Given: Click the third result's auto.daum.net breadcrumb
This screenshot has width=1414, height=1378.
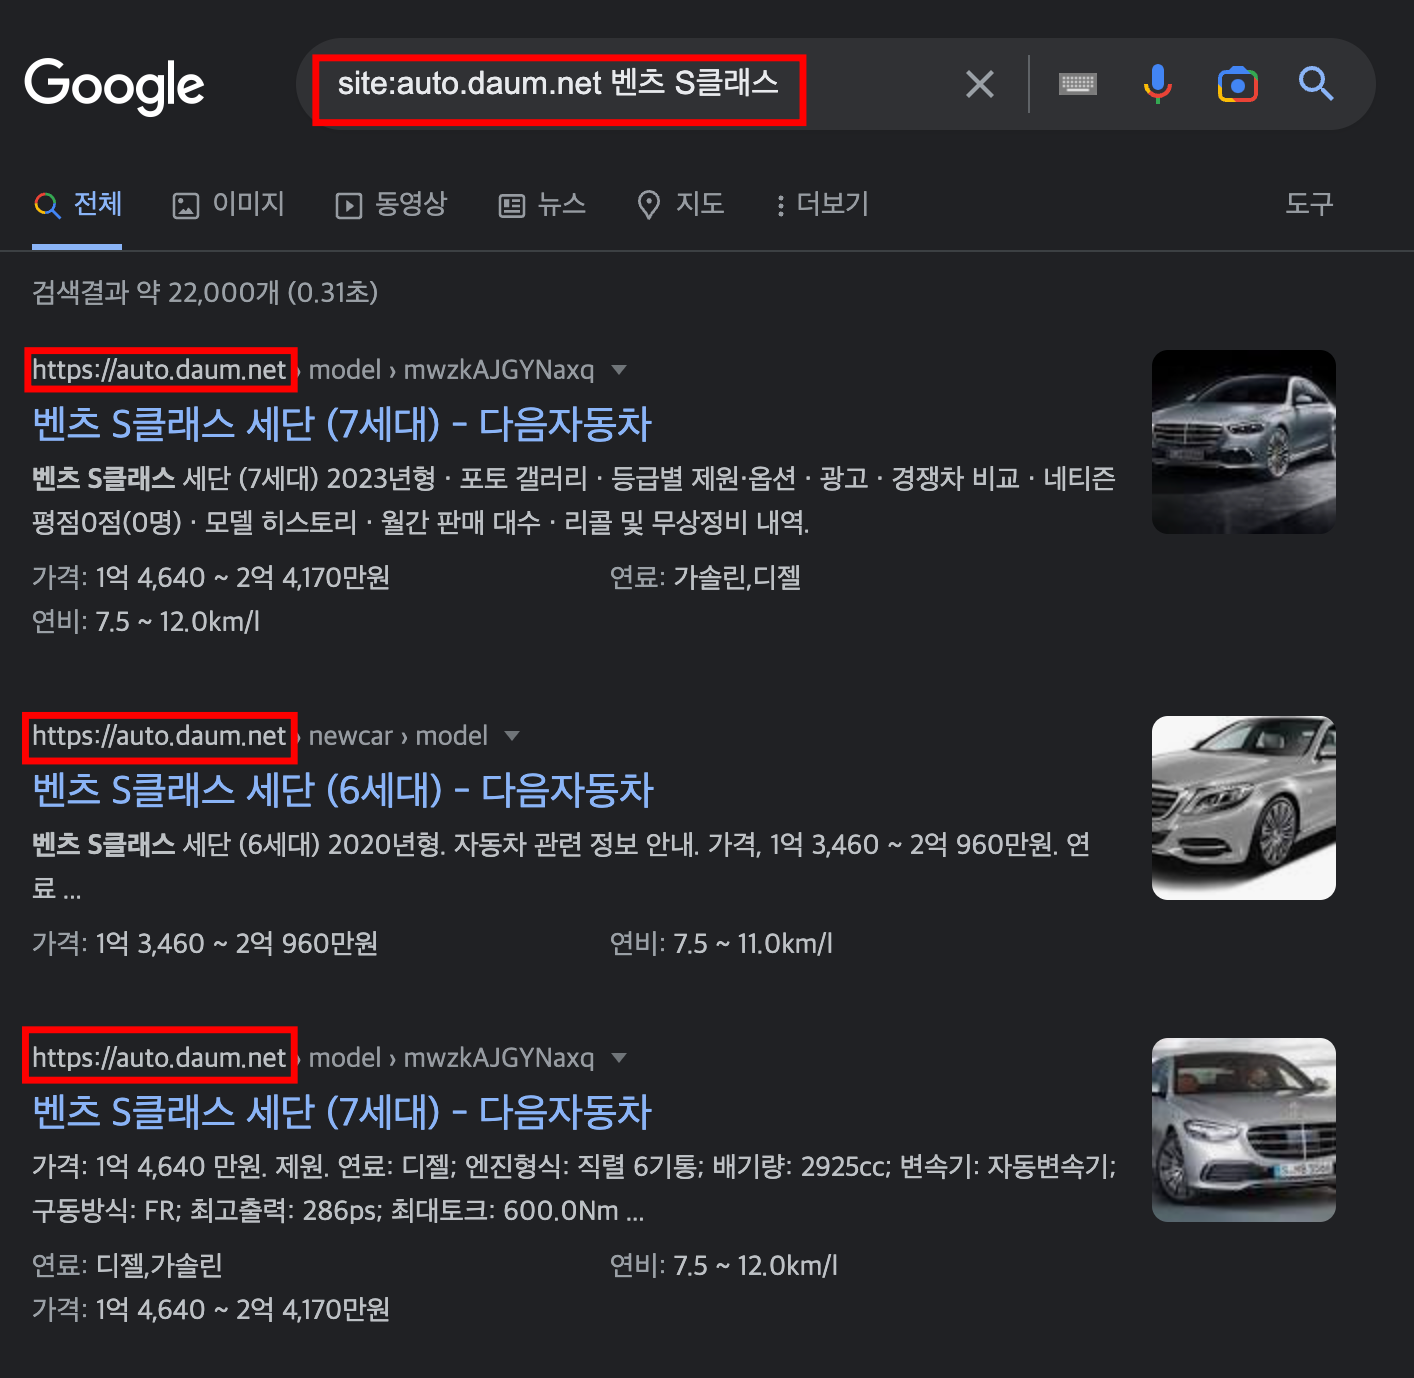Looking at the screenshot, I should (313, 1058).
